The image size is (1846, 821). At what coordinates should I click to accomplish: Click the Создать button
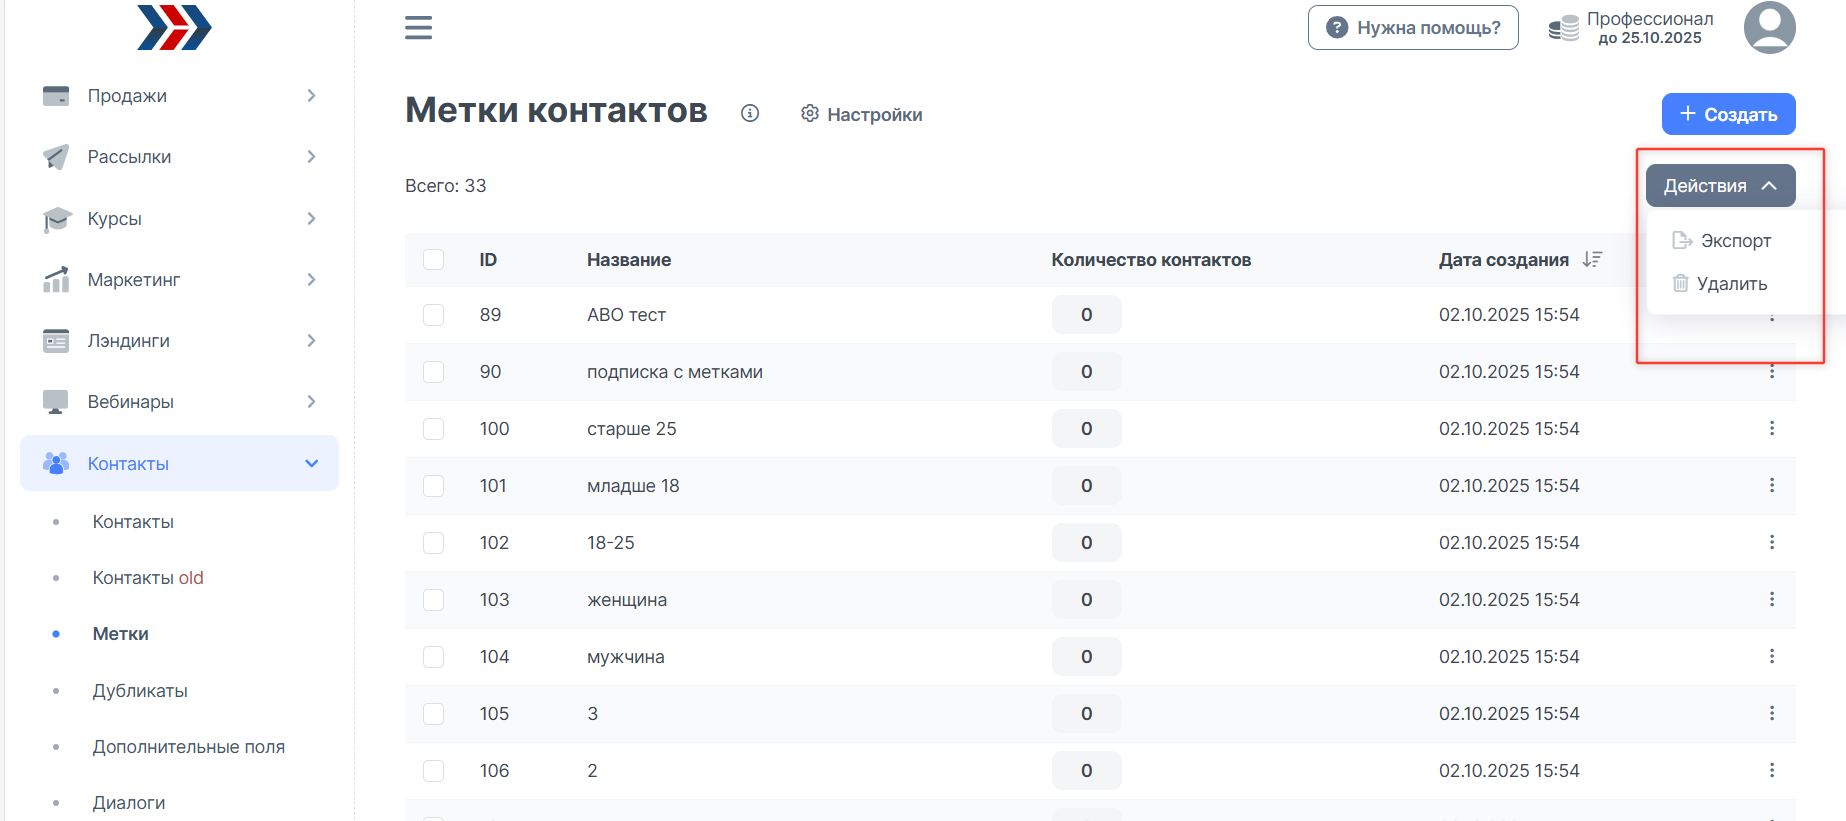point(1728,114)
